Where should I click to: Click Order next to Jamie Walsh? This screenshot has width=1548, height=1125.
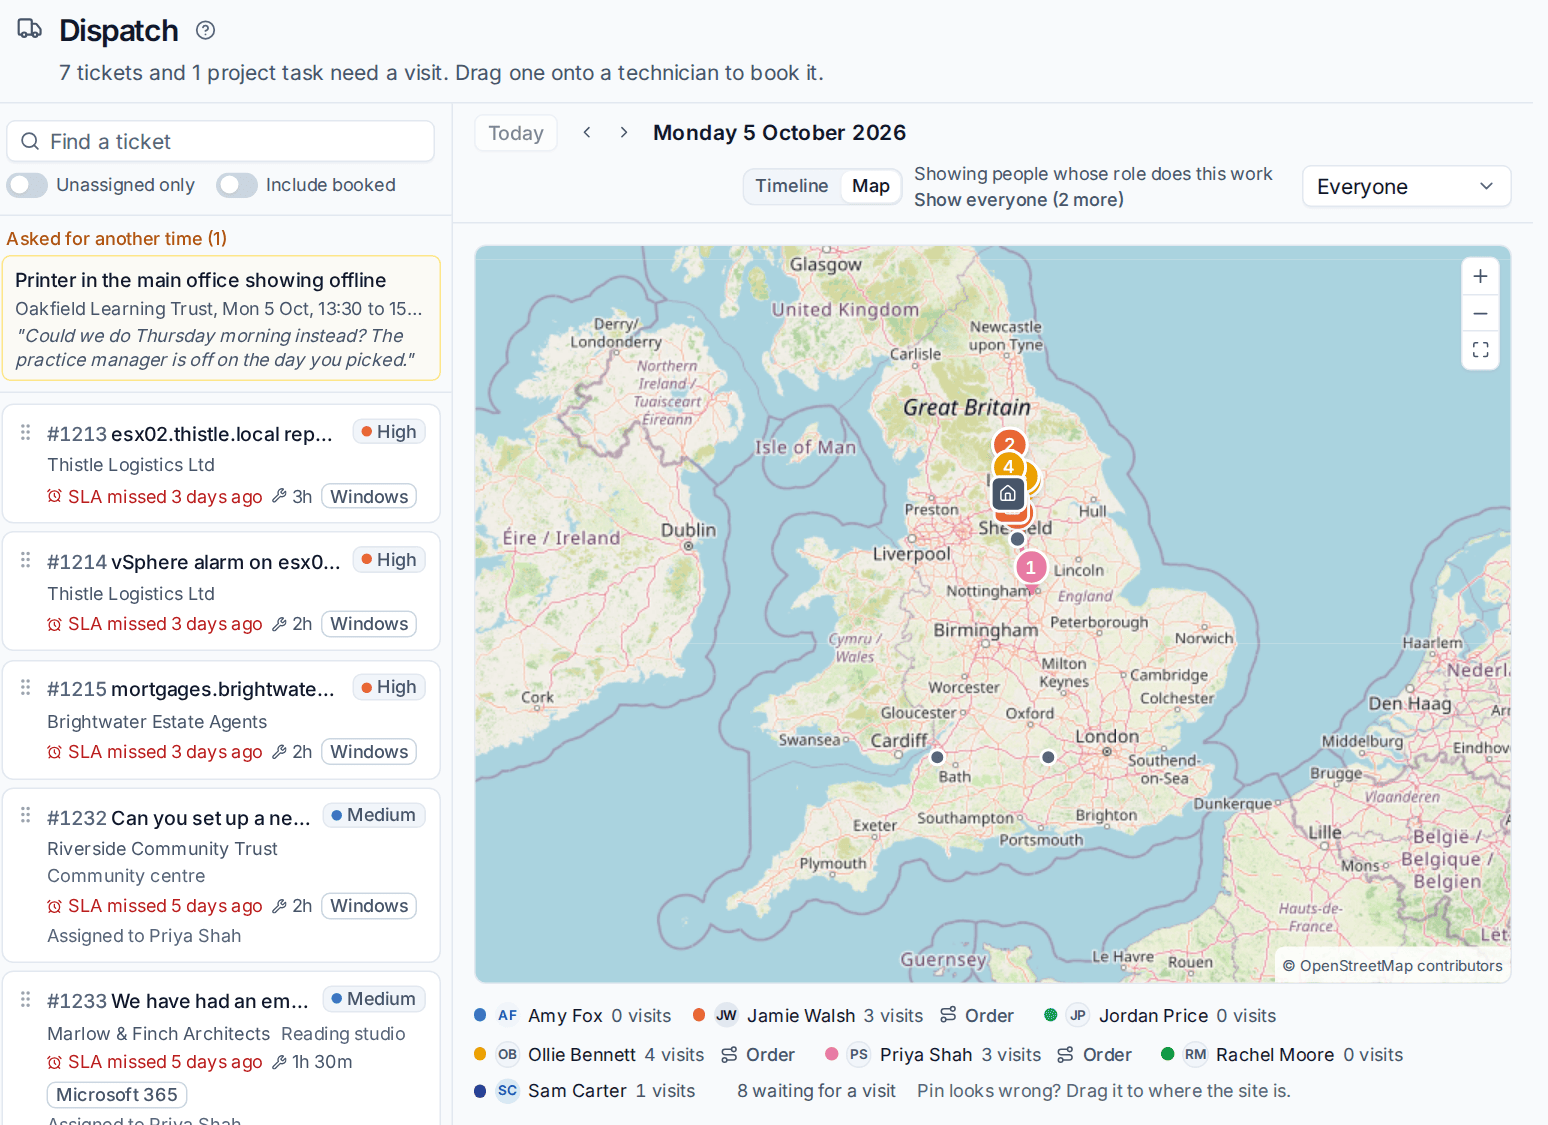point(977,1016)
